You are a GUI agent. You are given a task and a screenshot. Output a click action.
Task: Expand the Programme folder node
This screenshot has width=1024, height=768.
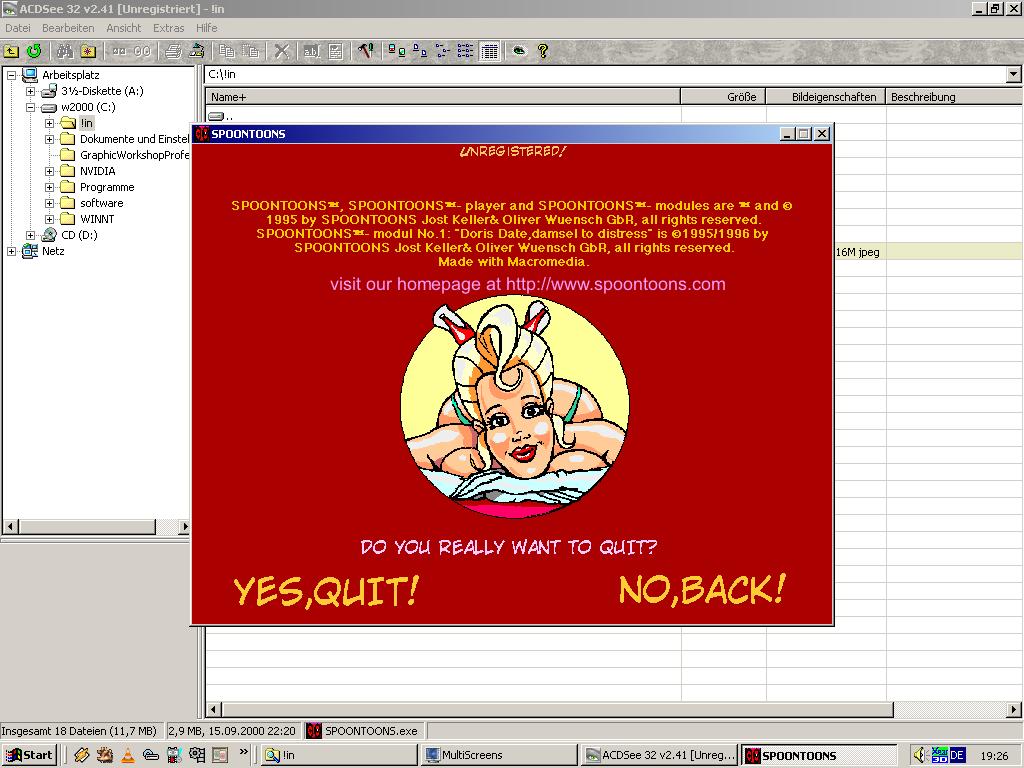[49, 187]
